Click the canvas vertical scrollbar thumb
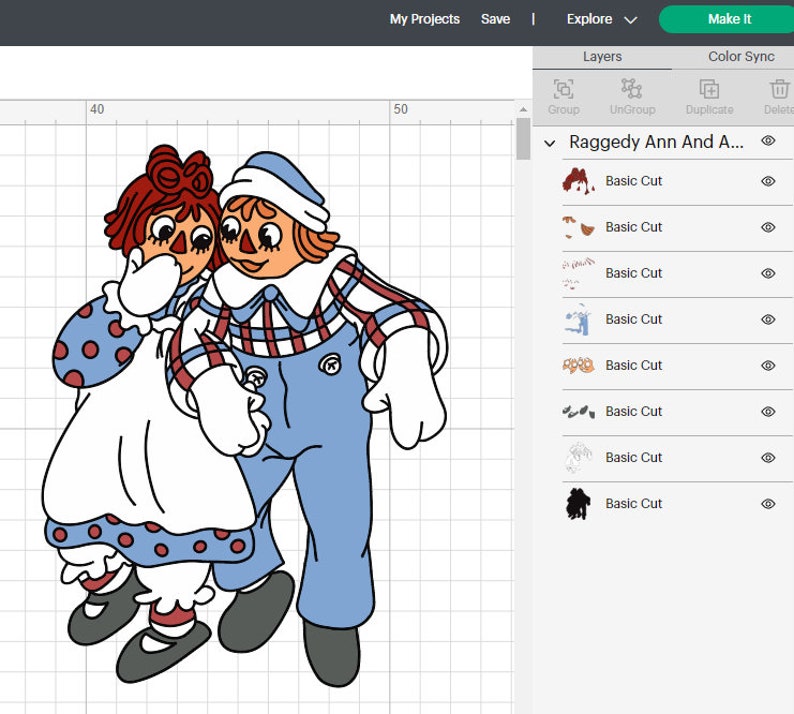The image size is (794, 714). (523, 139)
